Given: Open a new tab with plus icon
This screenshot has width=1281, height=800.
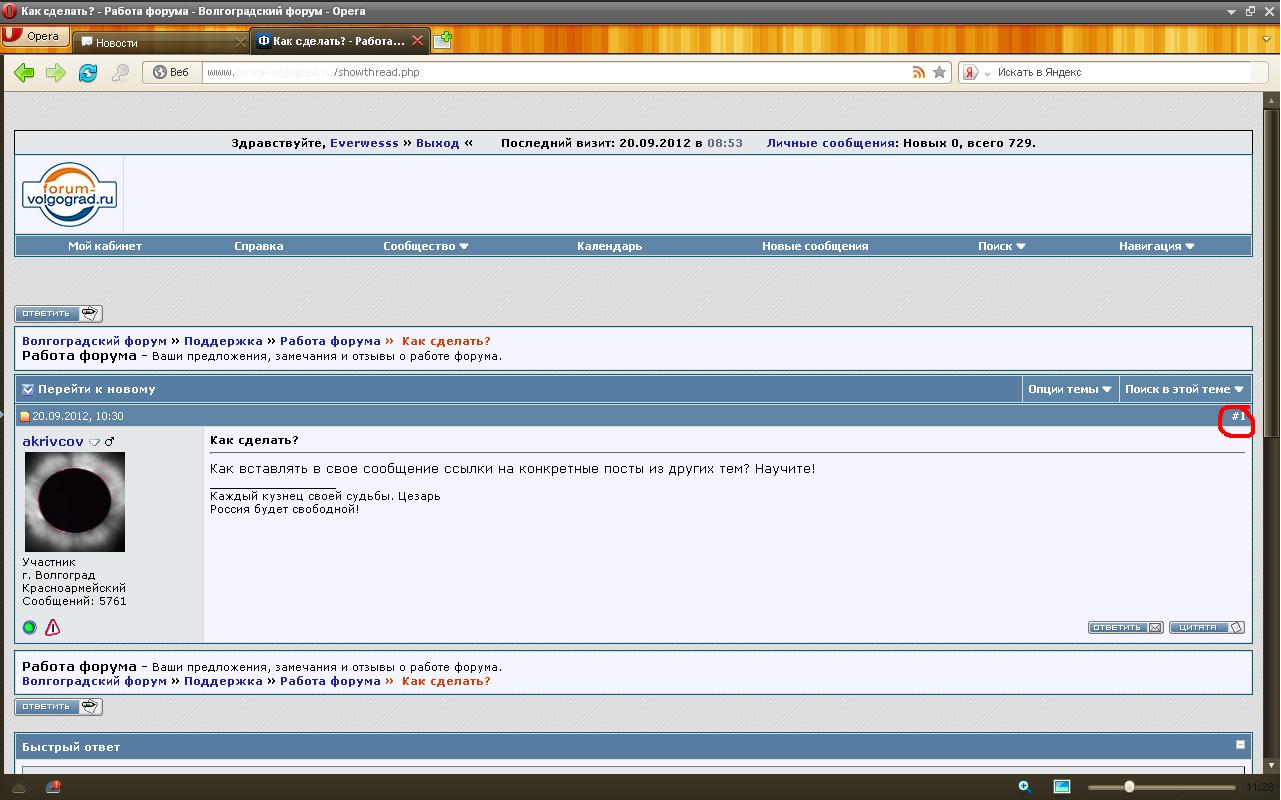Looking at the screenshot, I should point(442,40).
